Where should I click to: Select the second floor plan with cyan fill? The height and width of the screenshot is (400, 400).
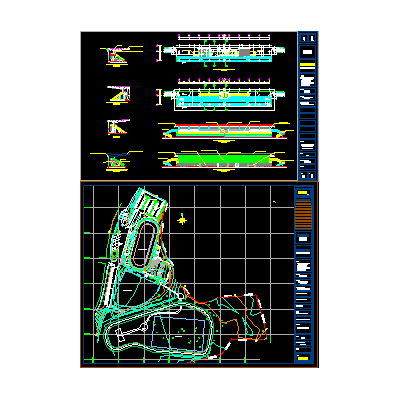click(223, 95)
